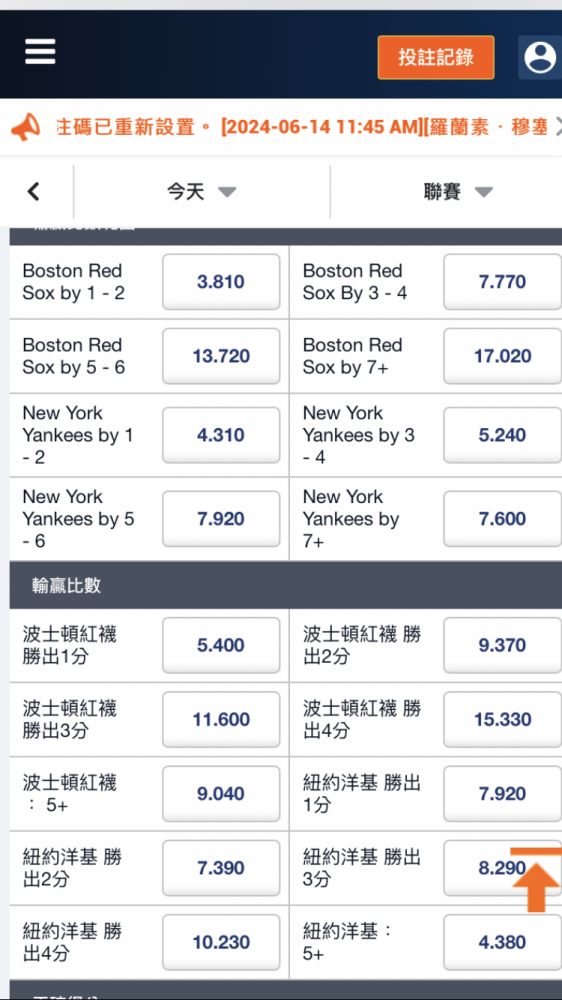The image size is (562, 1000).
Task: Pick 波士頓紅襪 勝出4分 odds 15.330
Action: coord(503,719)
